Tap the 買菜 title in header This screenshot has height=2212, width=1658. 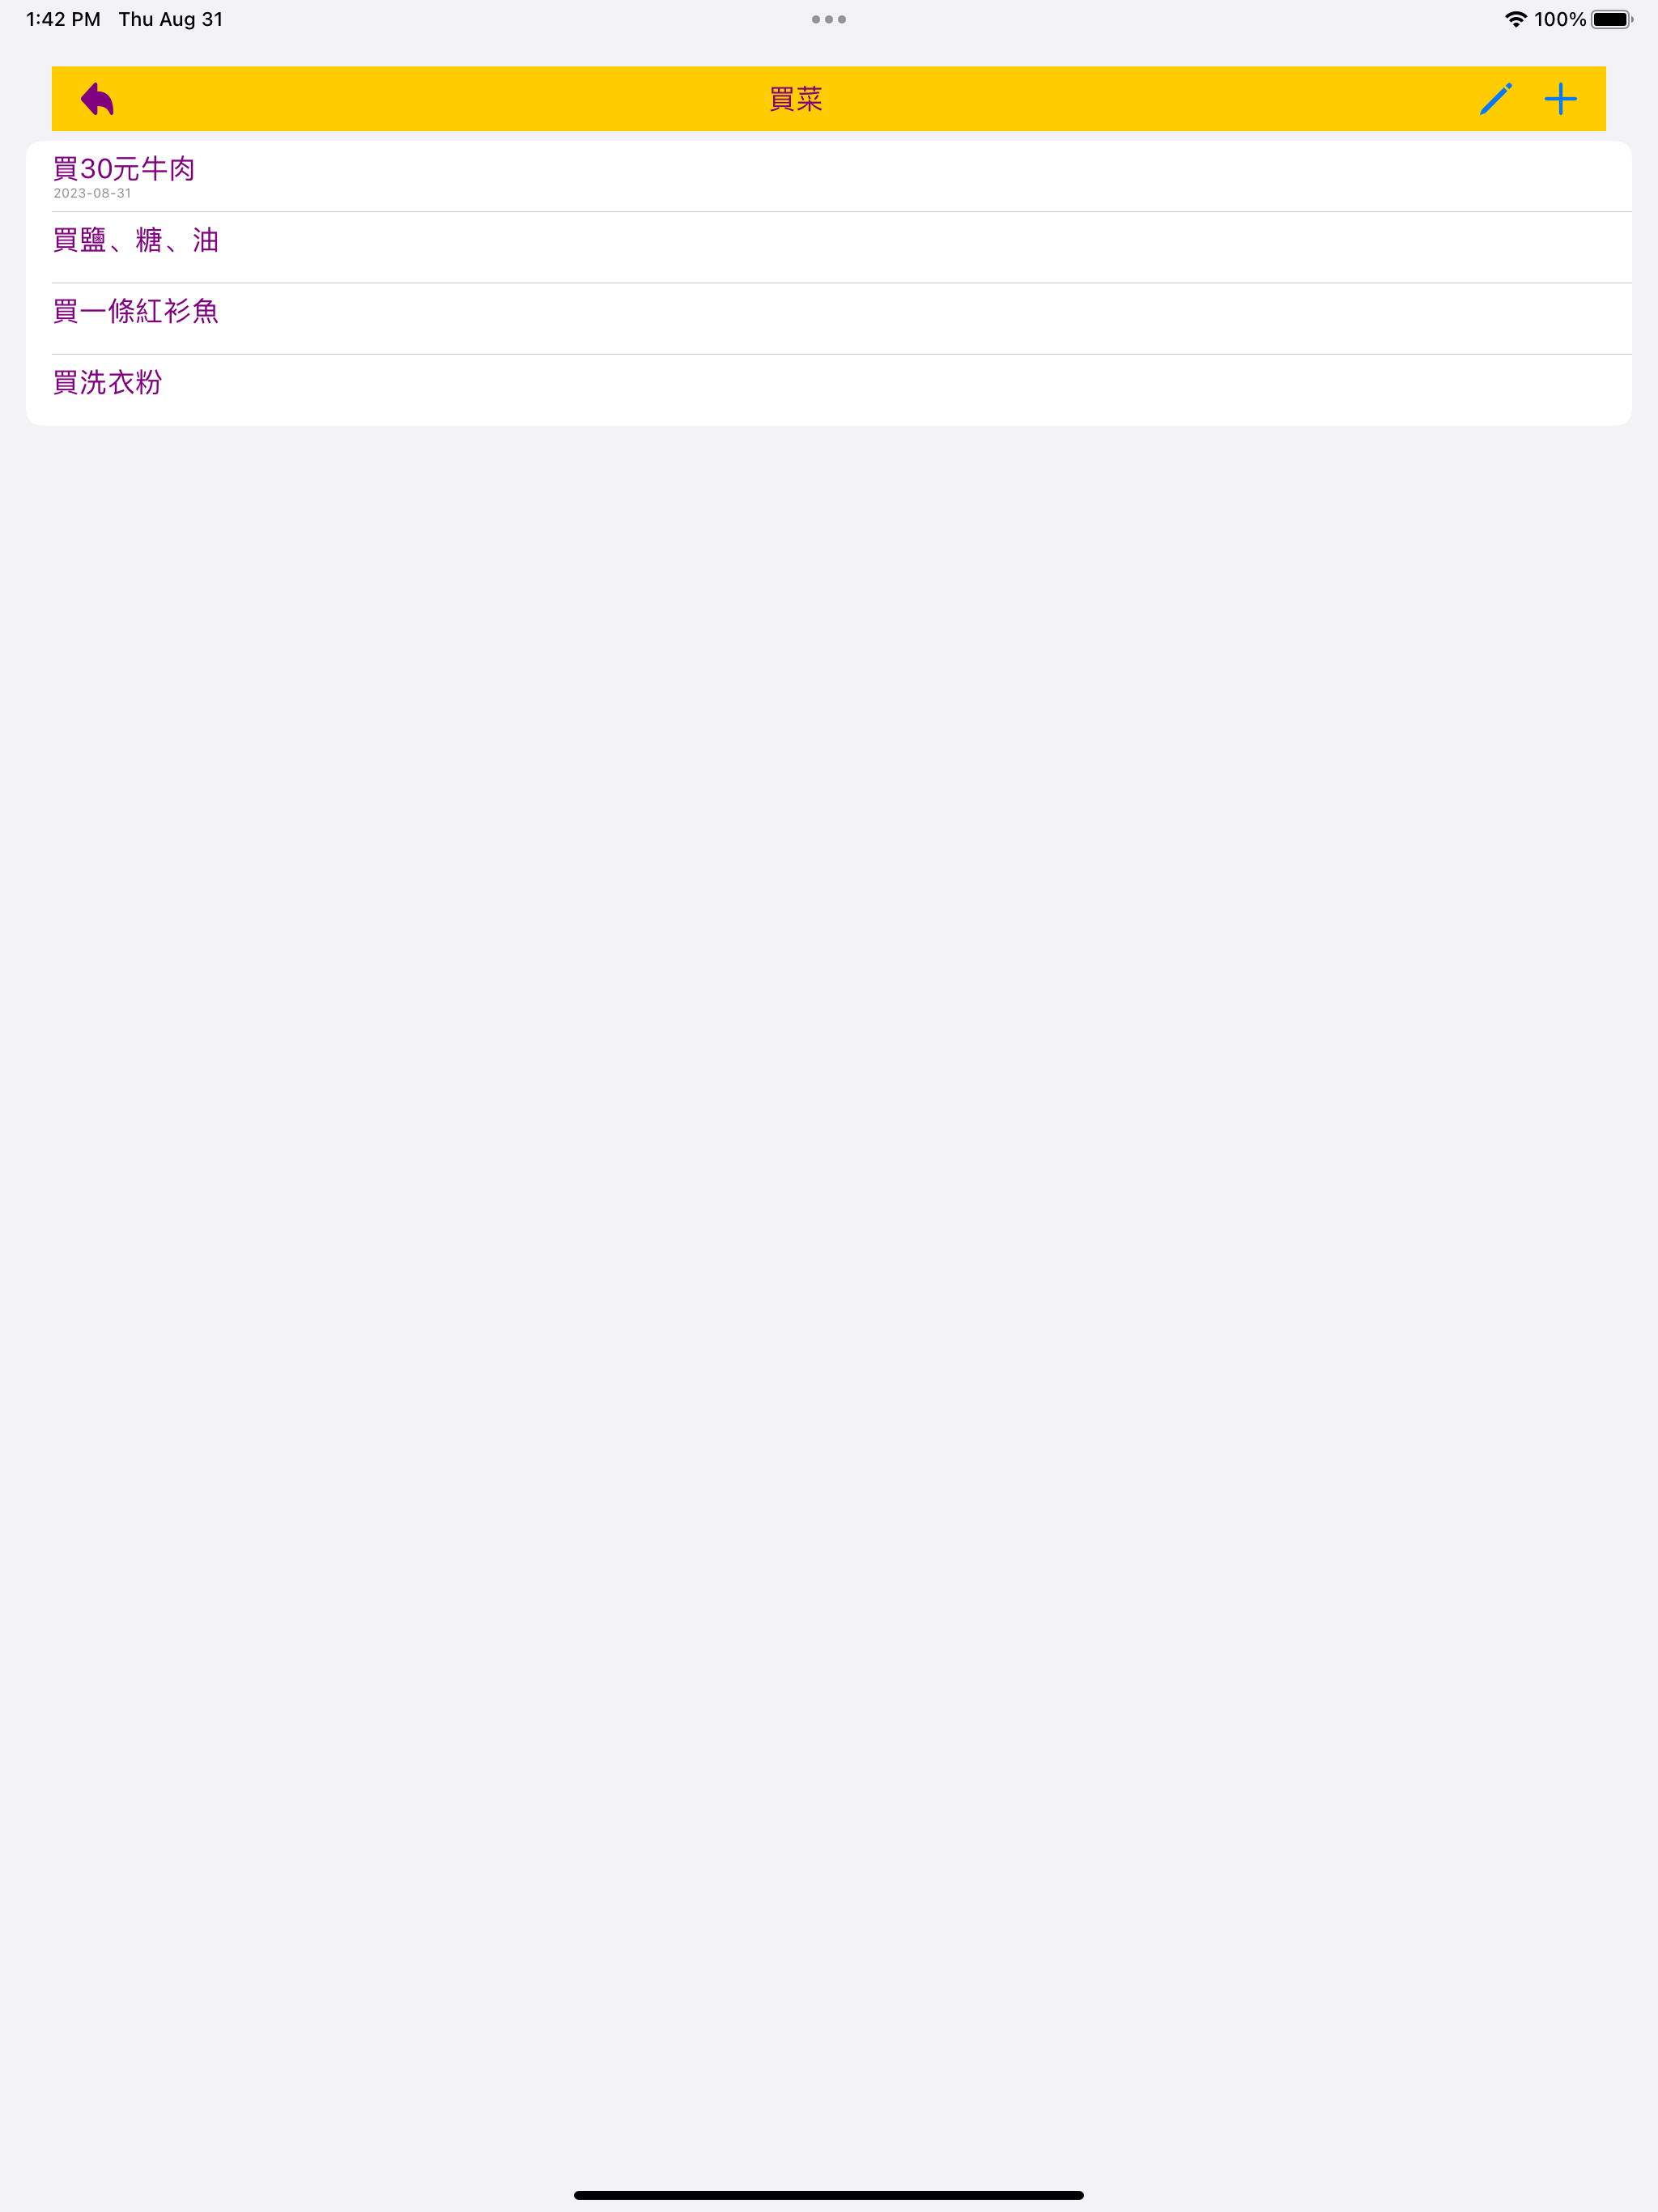(x=796, y=99)
